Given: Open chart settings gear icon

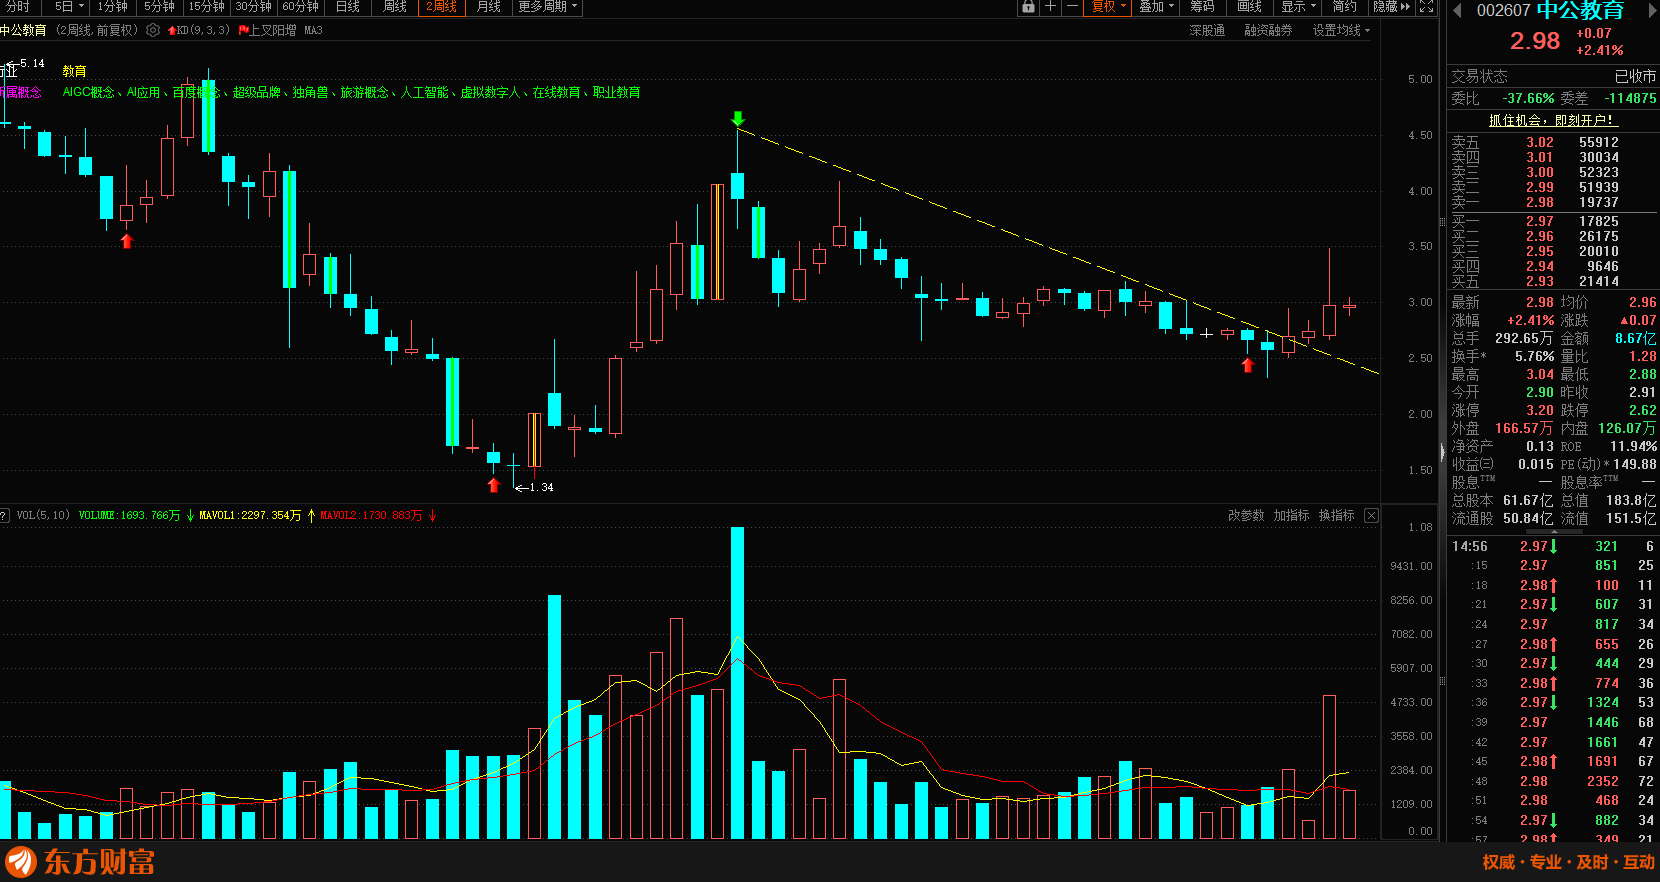Looking at the screenshot, I should 153,30.
